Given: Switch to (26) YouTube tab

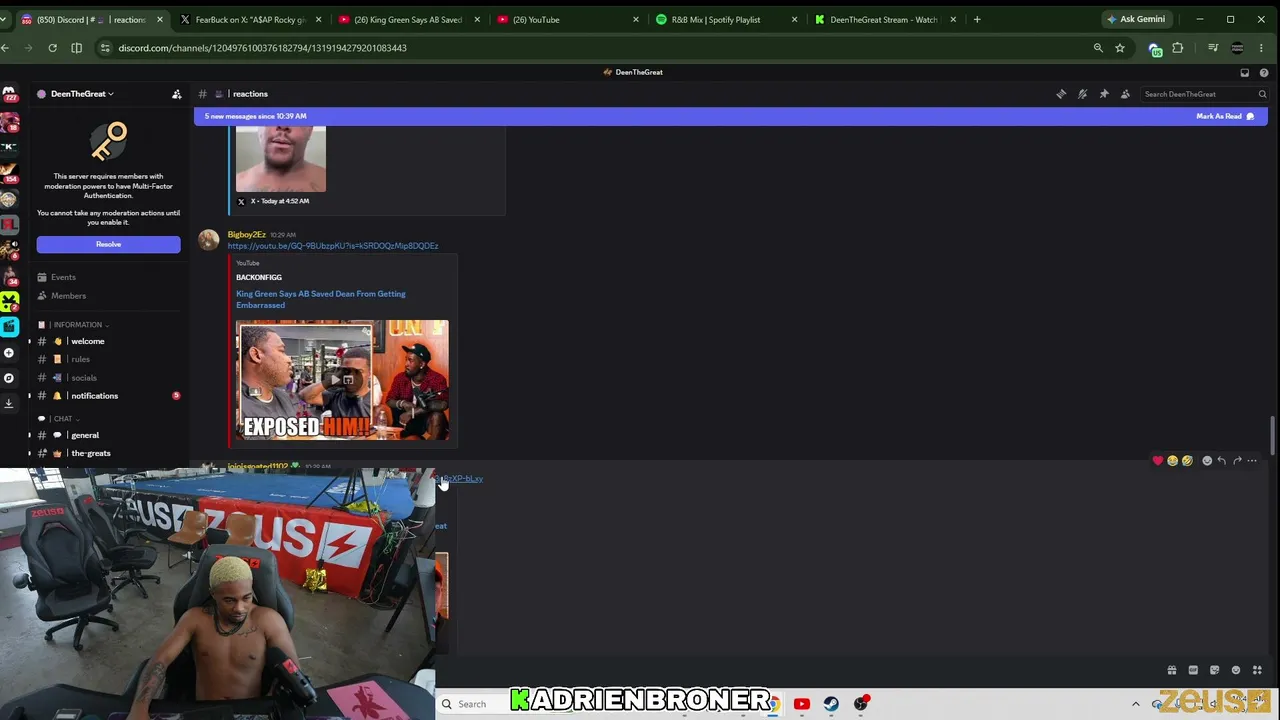Looking at the screenshot, I should tap(566, 19).
